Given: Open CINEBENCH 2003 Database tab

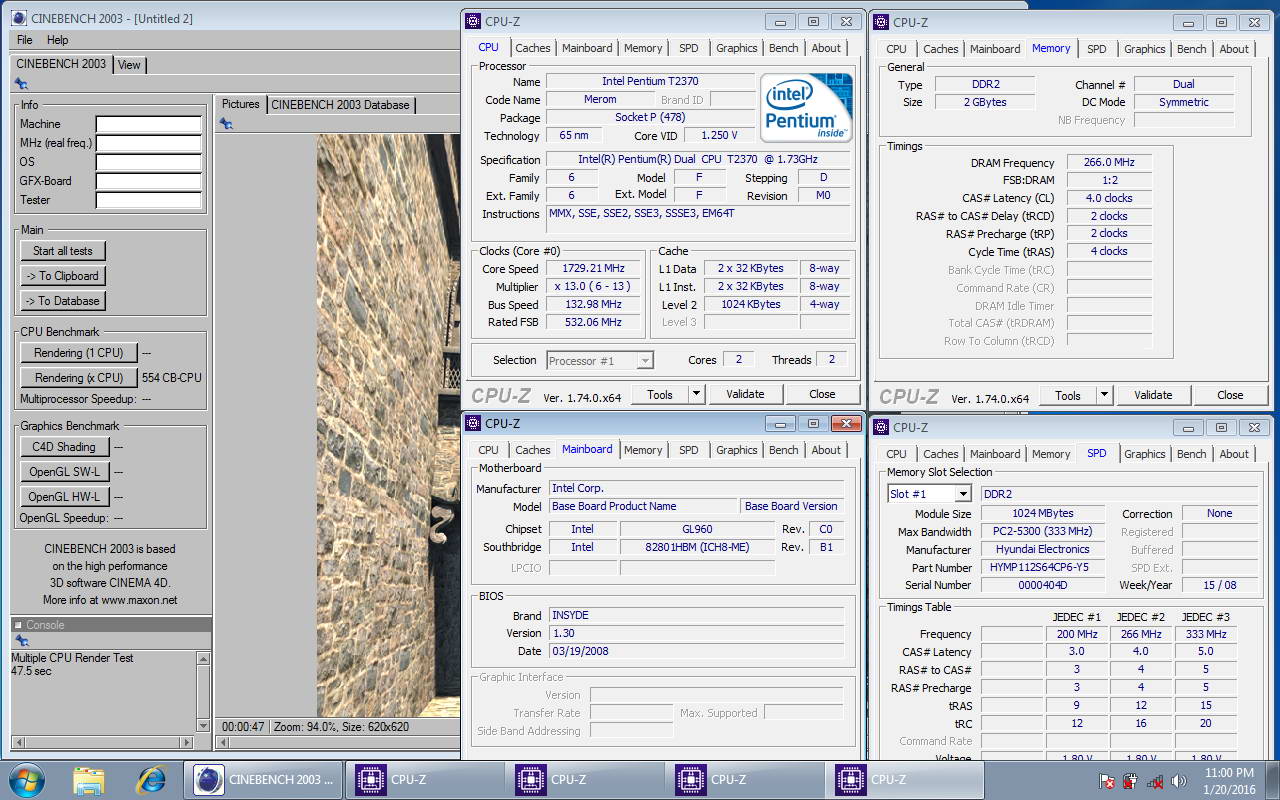Looking at the screenshot, I should pyautogui.click(x=340, y=104).
